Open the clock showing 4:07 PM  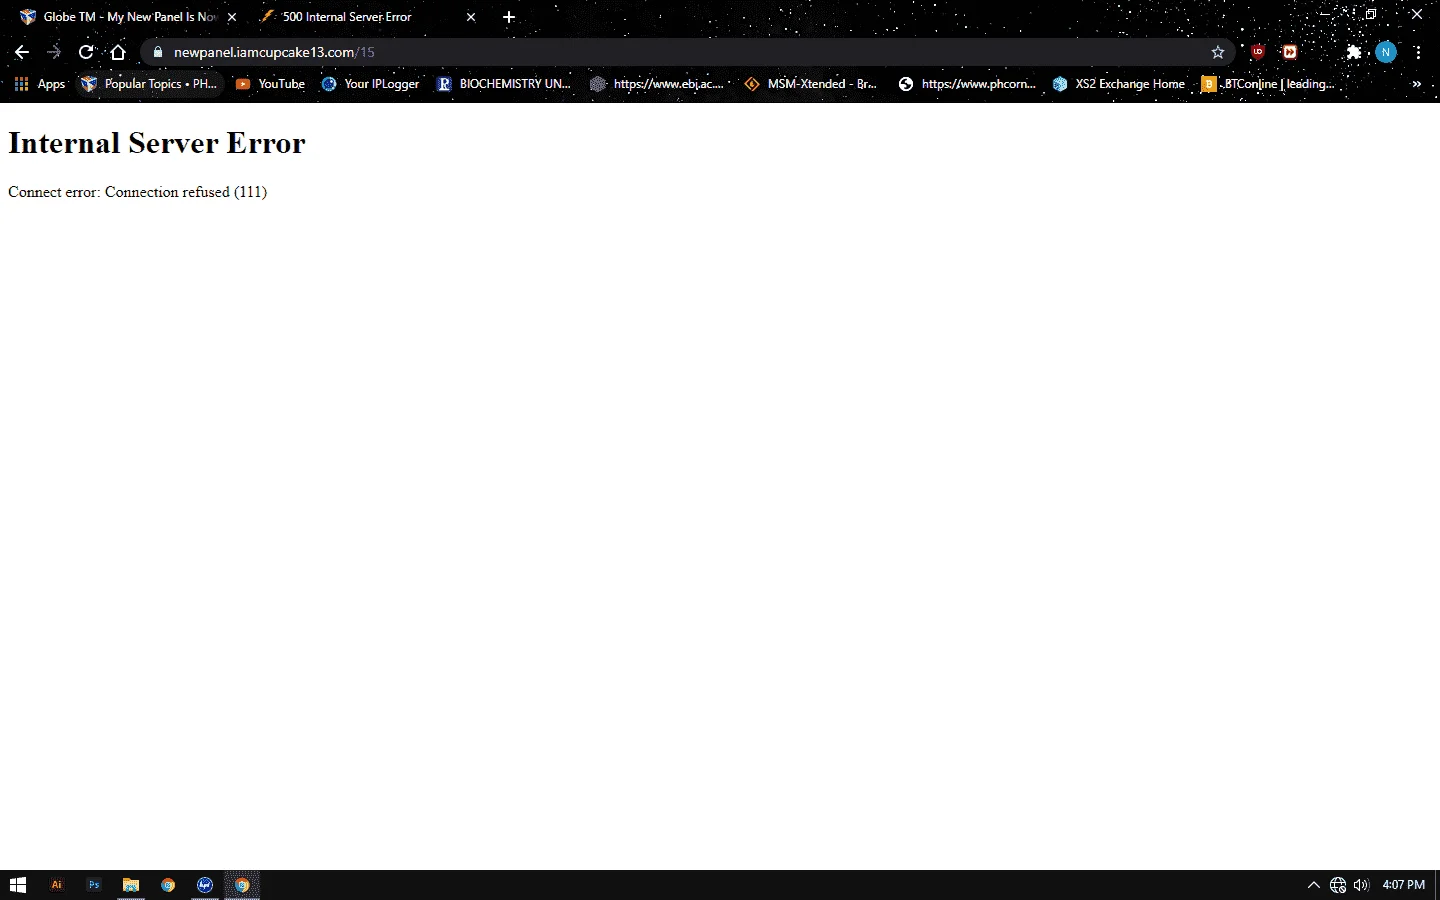1403,885
